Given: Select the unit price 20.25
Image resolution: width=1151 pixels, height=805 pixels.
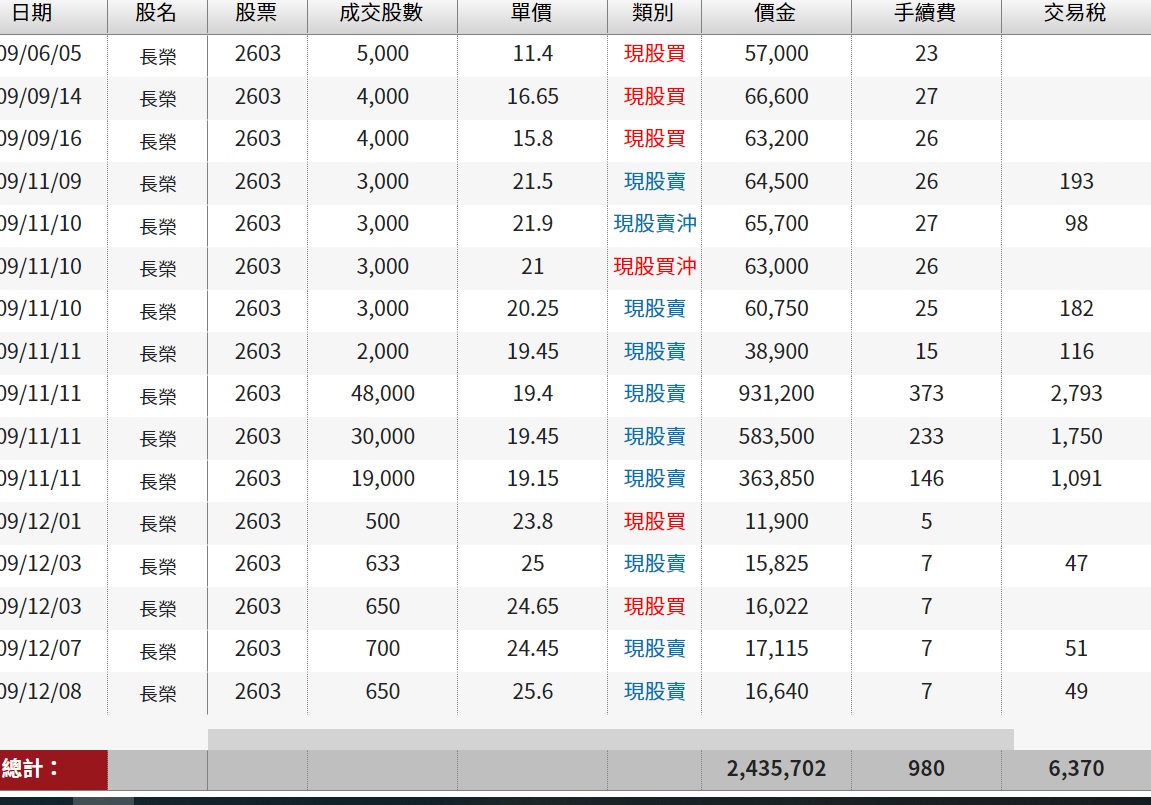Looking at the screenshot, I should 533,309.
